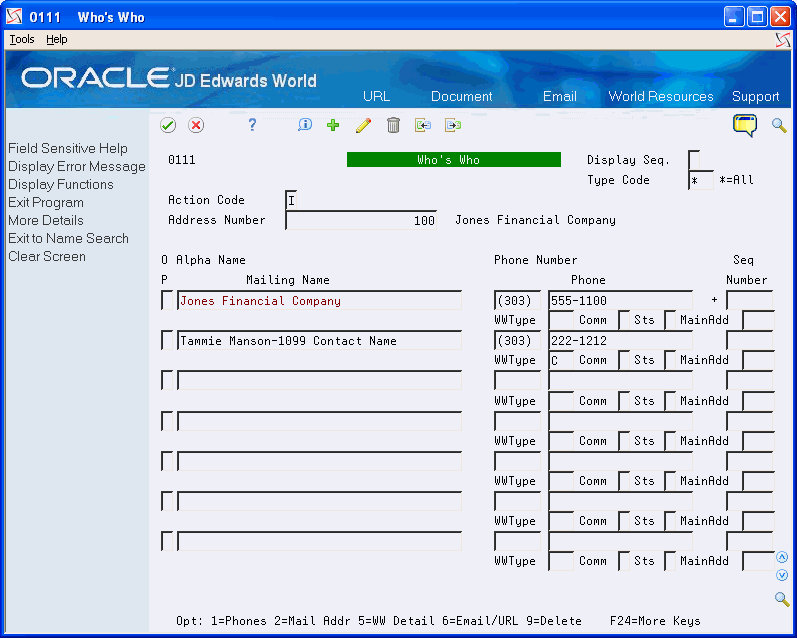Click the green plus add icon
Viewport: 797px width, 638px height.
(333, 125)
